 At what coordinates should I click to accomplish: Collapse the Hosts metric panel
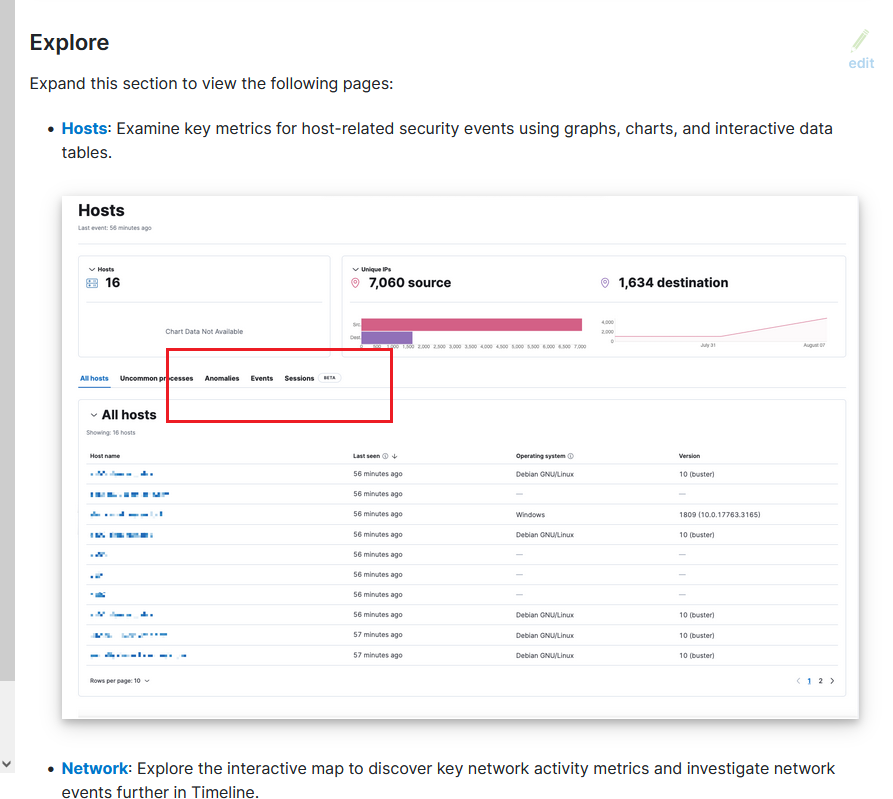click(90, 268)
